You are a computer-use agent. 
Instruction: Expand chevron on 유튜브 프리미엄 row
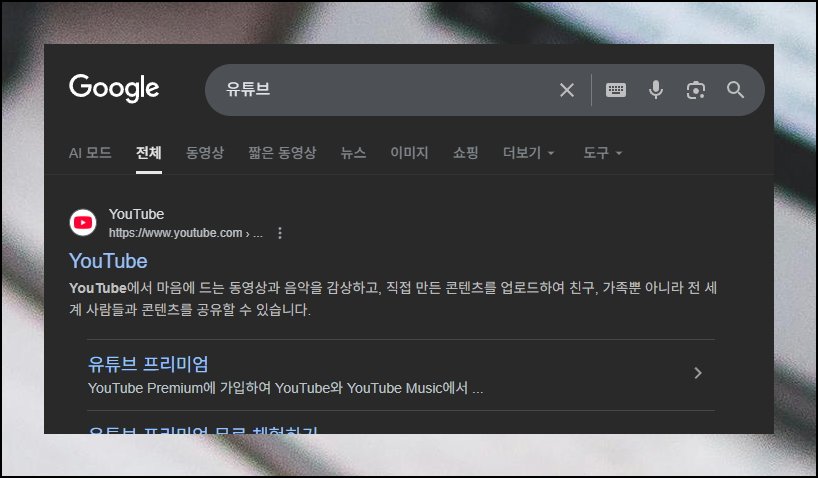(x=697, y=373)
